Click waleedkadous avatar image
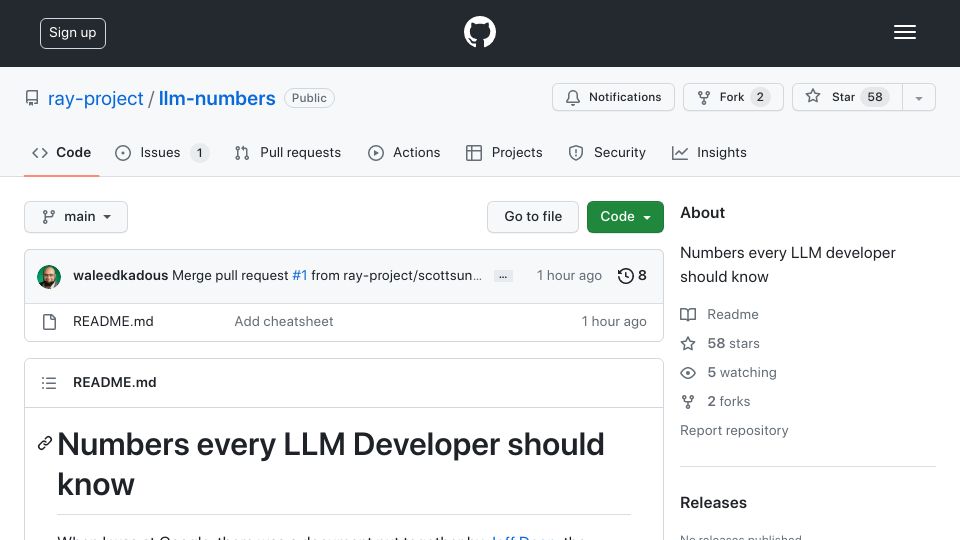 click(49, 277)
